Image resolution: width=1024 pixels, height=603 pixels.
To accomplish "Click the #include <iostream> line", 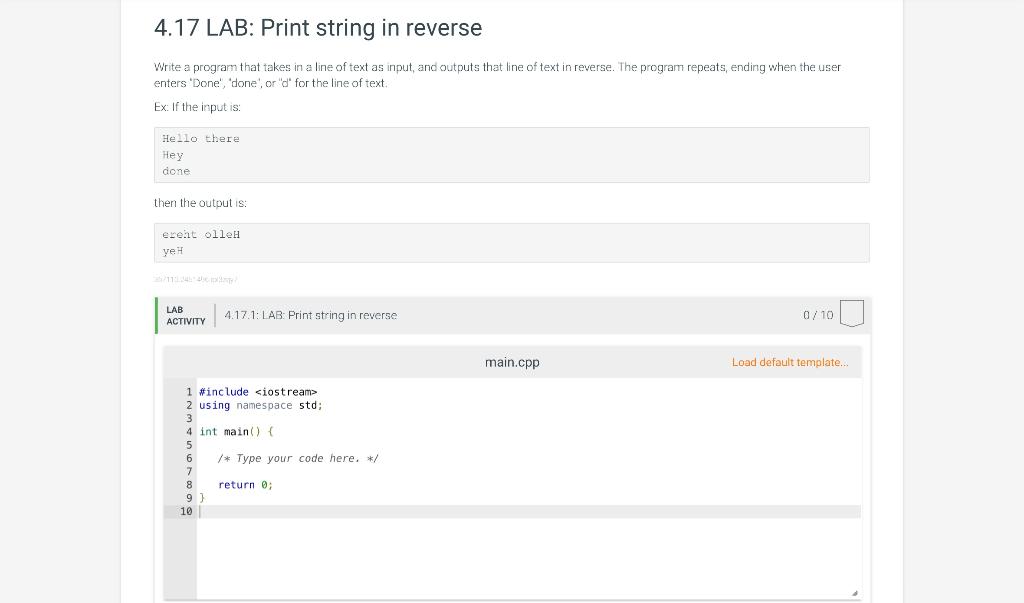I will [257, 391].
